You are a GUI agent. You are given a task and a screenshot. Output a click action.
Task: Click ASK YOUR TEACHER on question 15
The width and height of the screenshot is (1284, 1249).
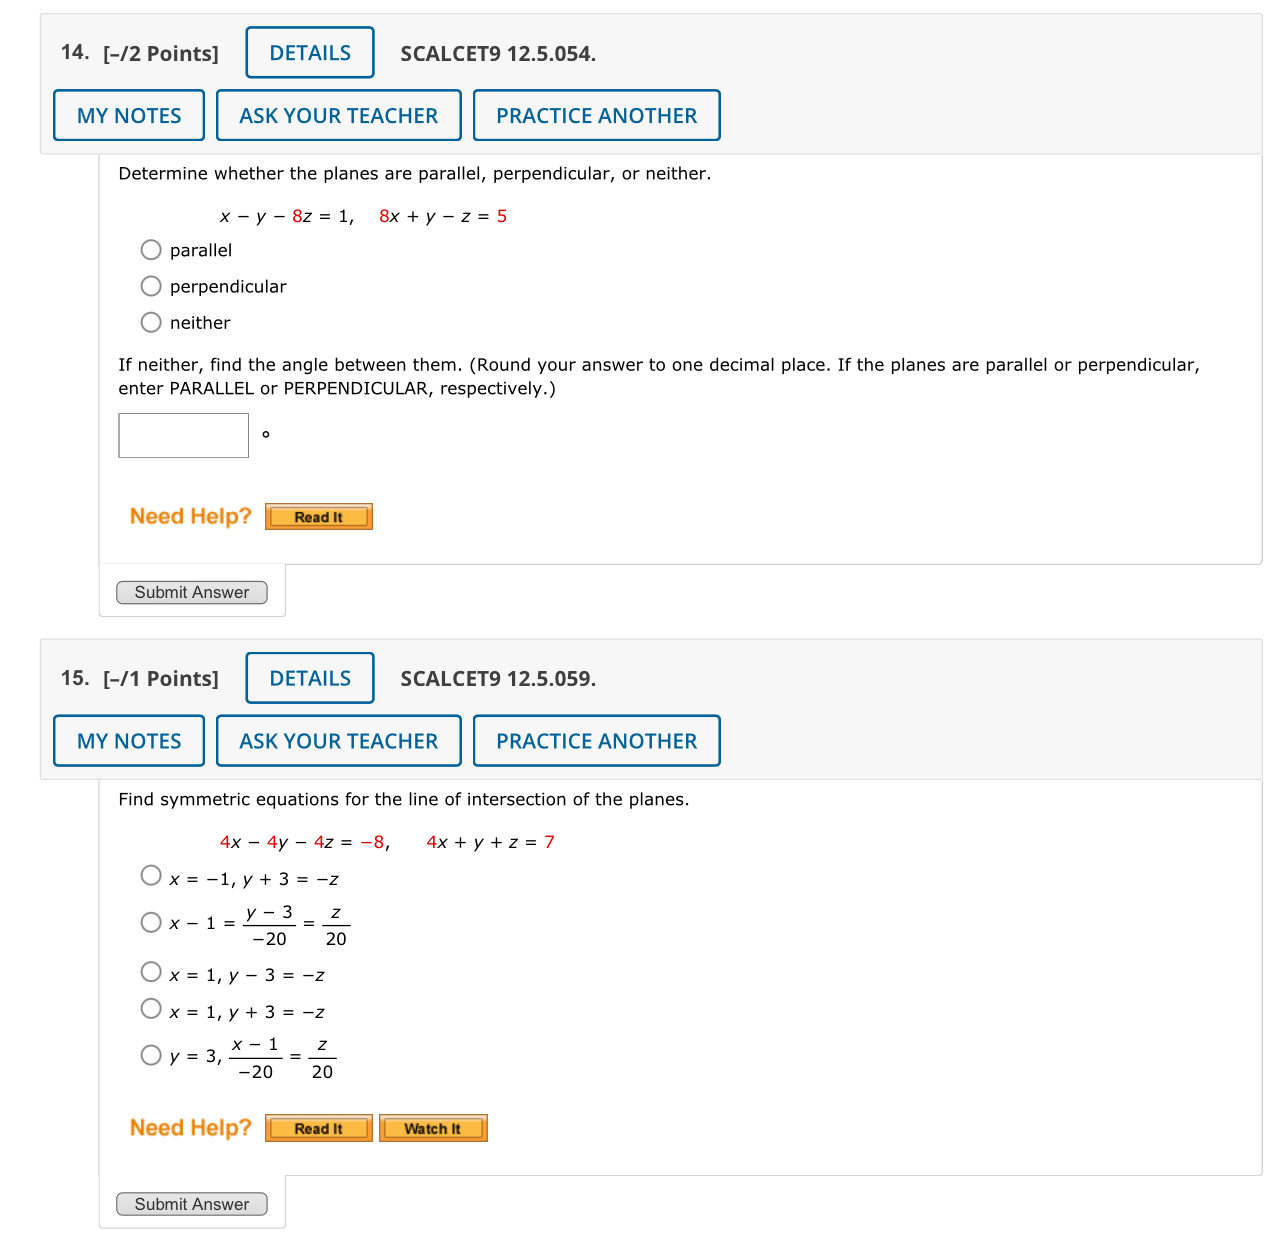[x=338, y=740]
